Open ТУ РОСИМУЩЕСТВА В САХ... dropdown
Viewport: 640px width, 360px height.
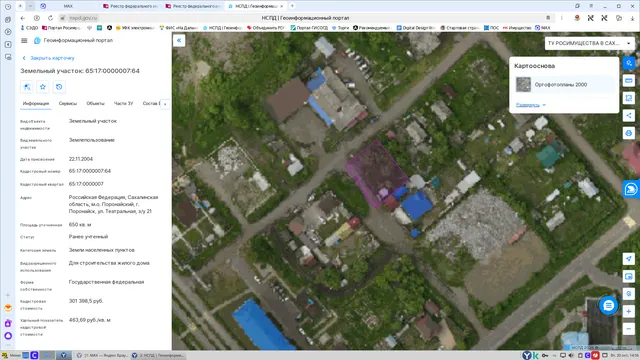[x=589, y=43]
